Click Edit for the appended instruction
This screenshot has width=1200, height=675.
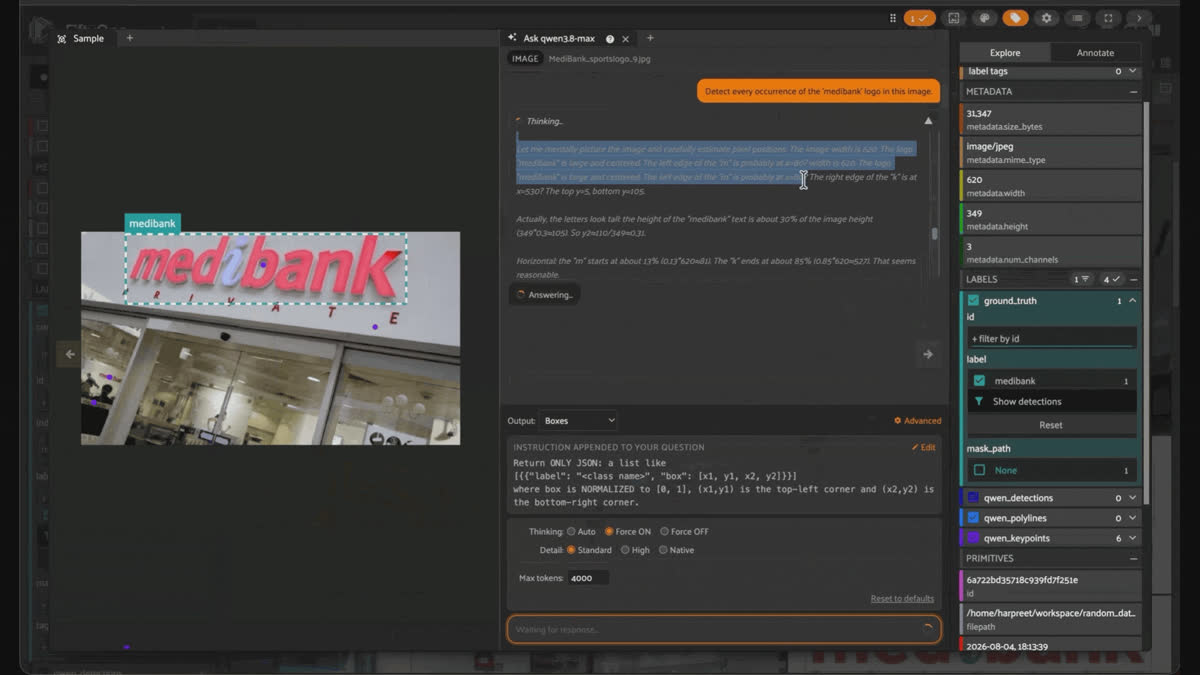924,447
